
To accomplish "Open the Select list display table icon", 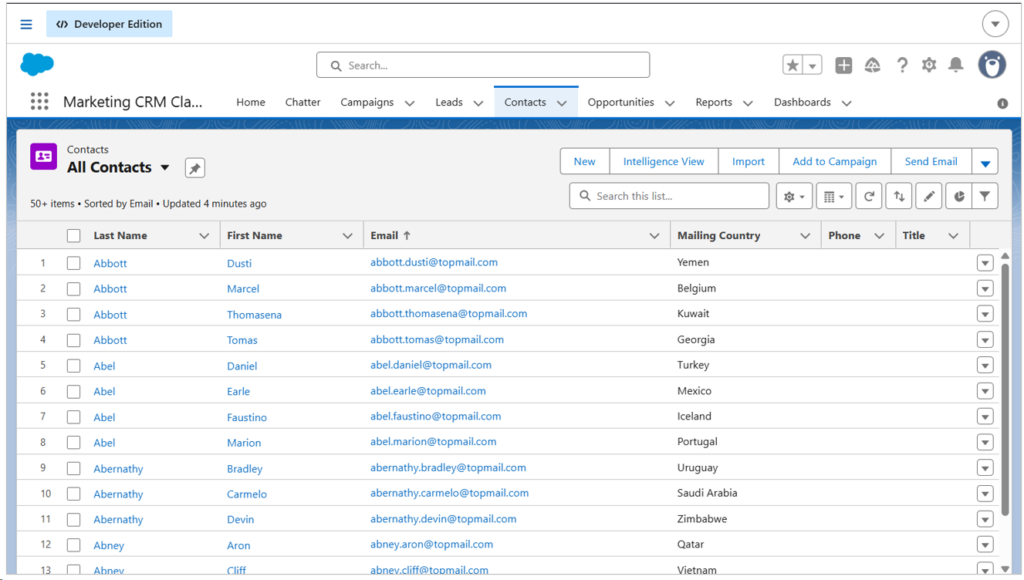I will point(834,196).
